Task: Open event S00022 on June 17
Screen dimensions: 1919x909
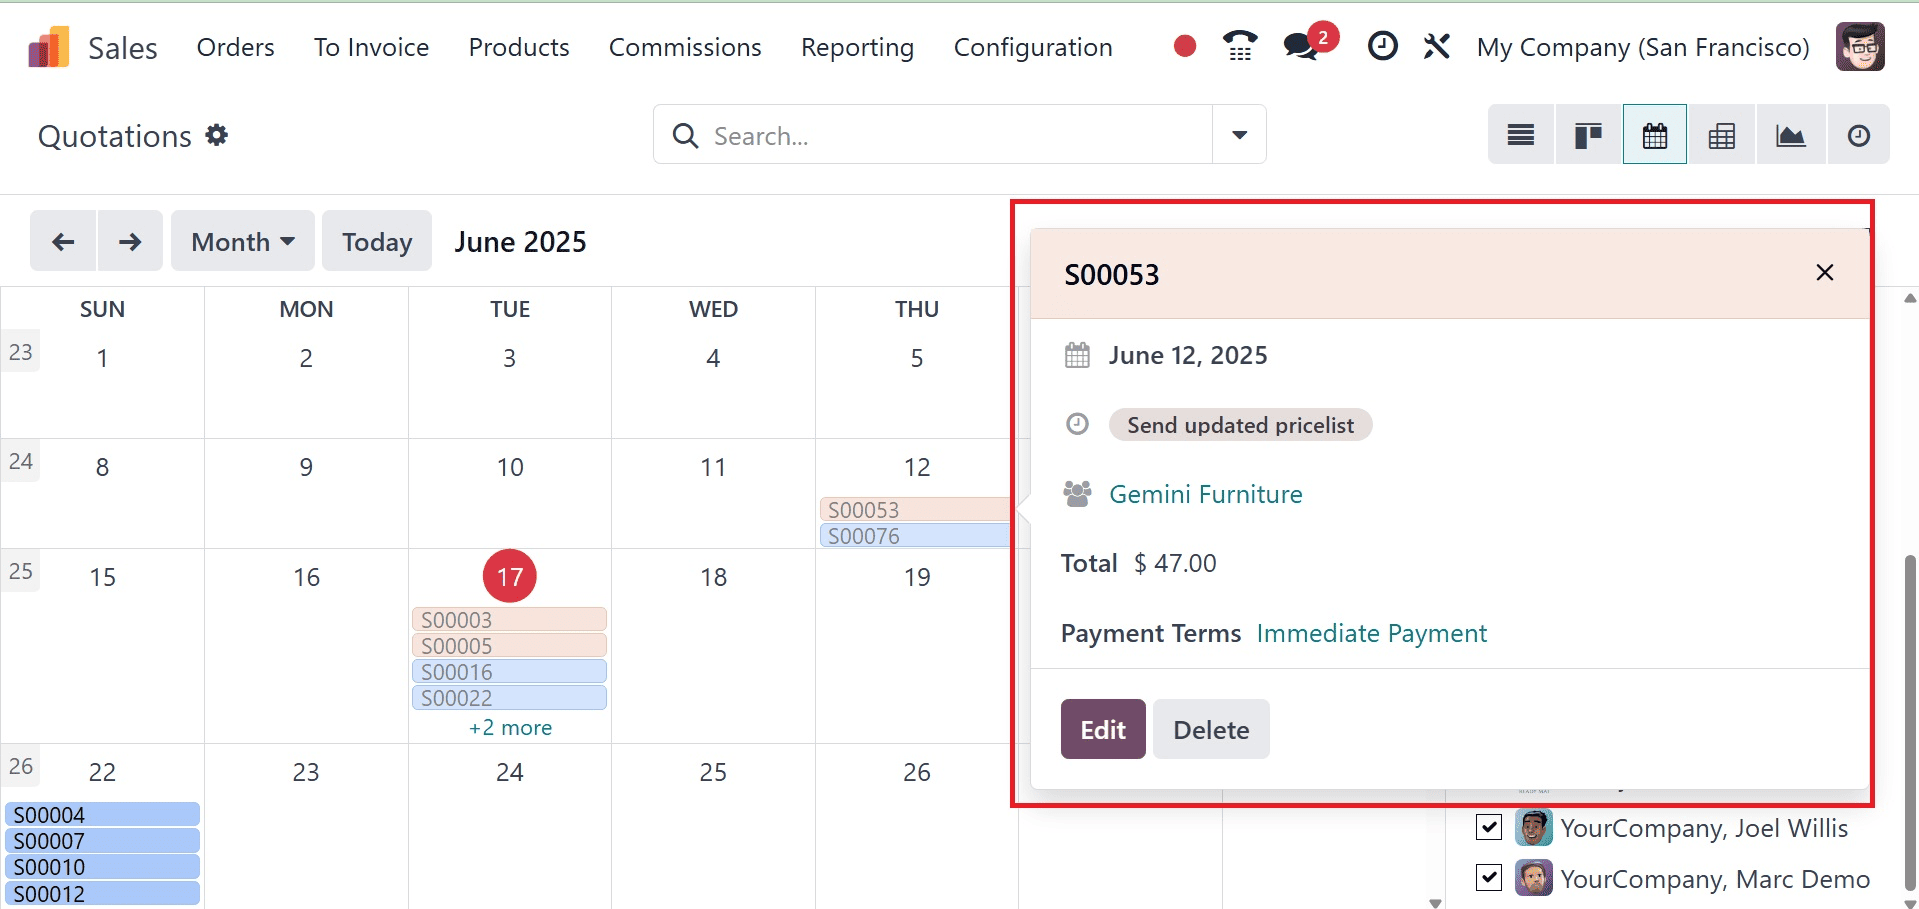Action: (509, 697)
